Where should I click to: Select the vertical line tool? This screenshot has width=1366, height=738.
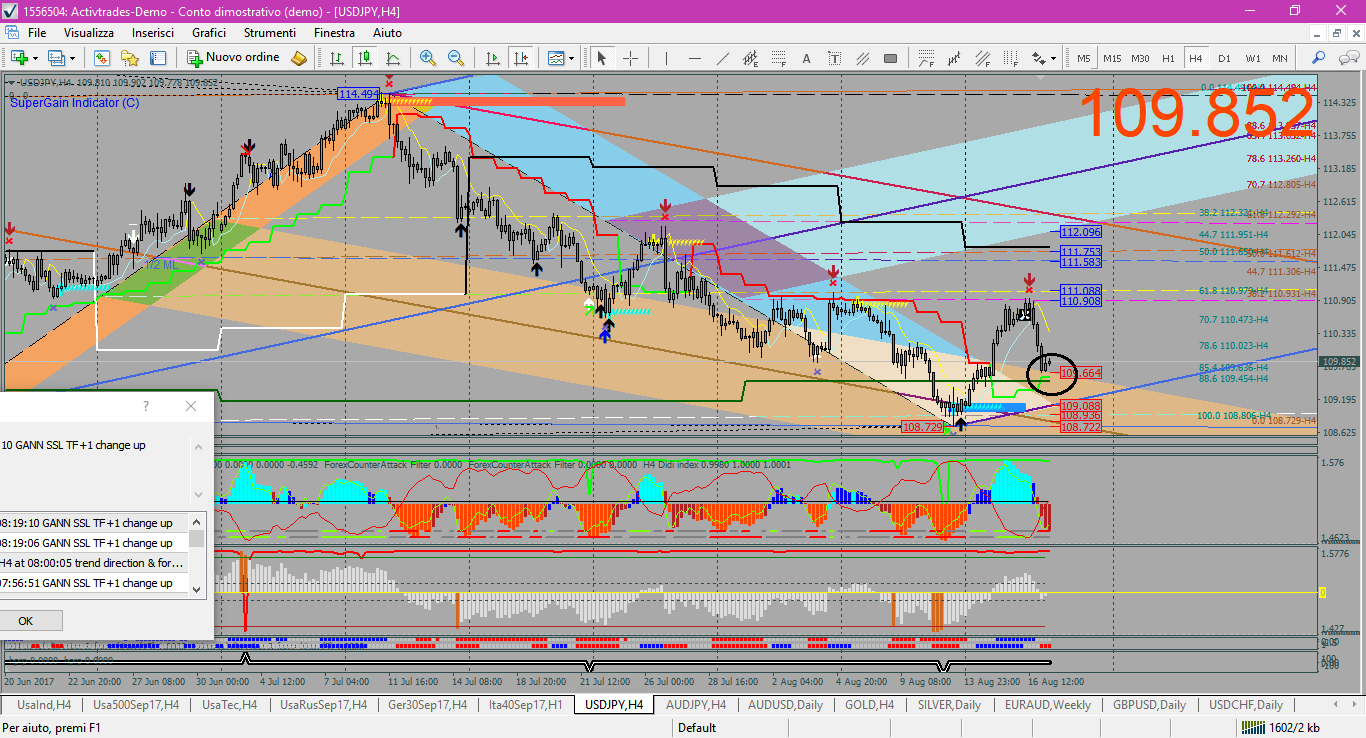click(666, 58)
